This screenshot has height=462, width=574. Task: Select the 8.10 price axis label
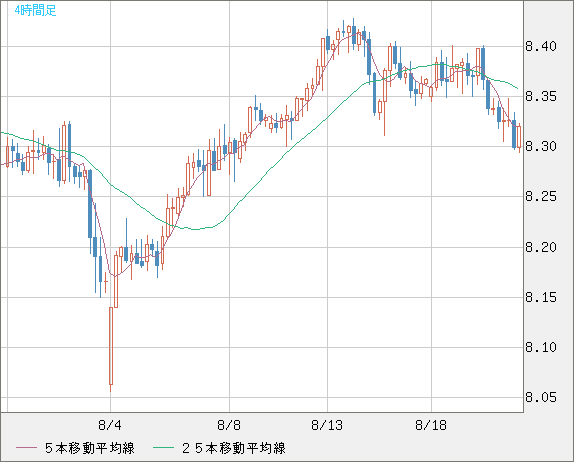[541, 347]
